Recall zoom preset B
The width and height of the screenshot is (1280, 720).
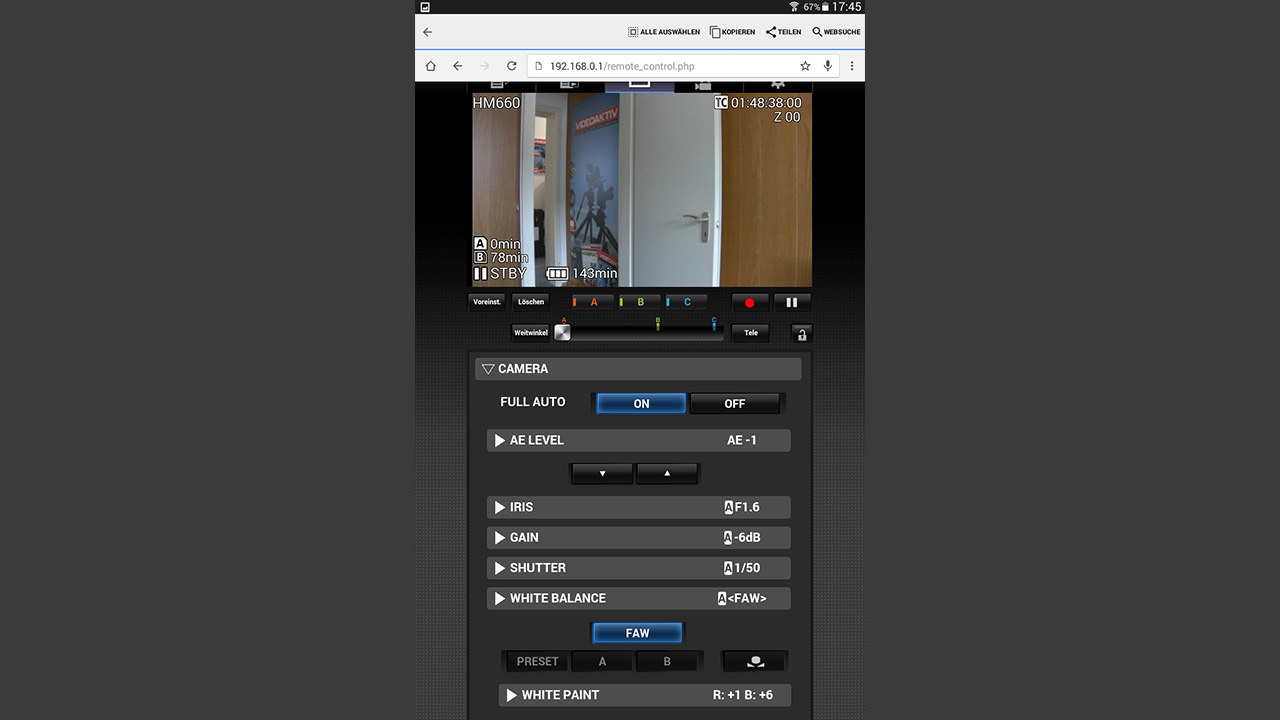pos(640,302)
